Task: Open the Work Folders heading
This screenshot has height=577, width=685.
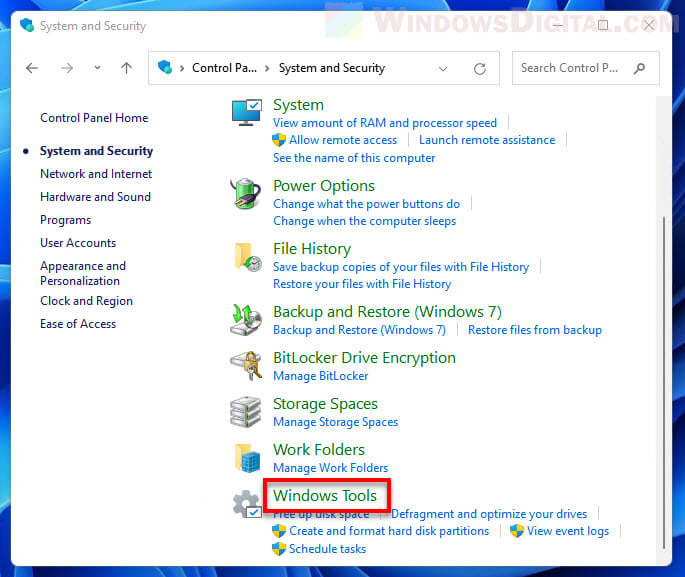Action: (319, 450)
